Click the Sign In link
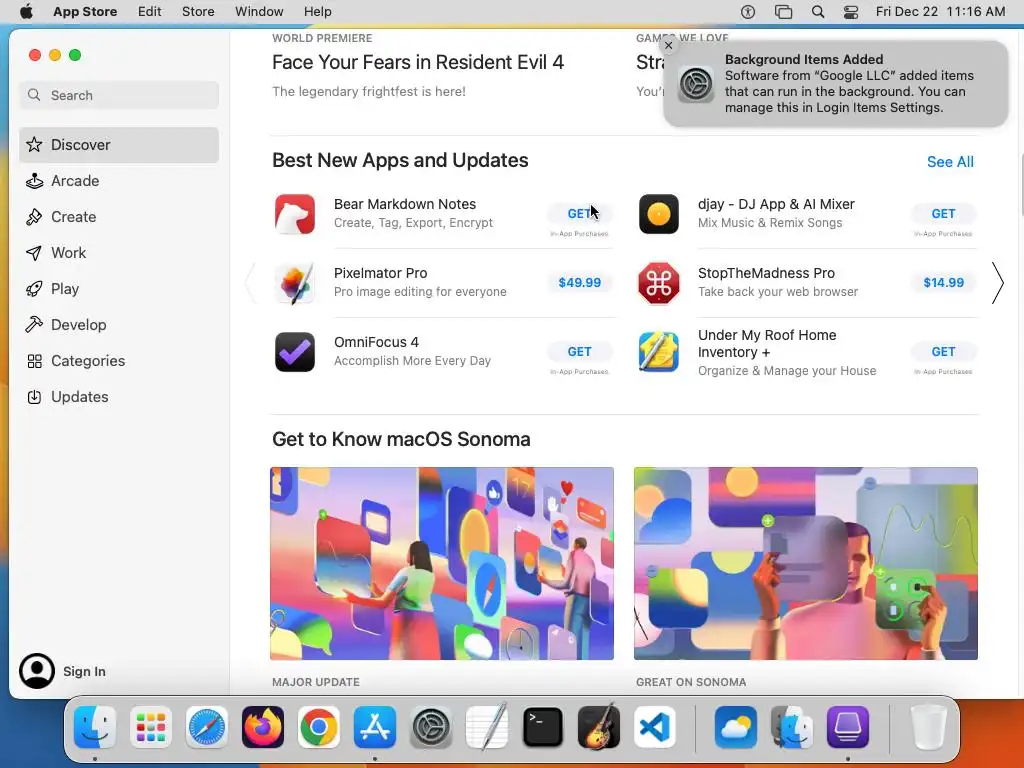 pyautogui.click(x=84, y=671)
